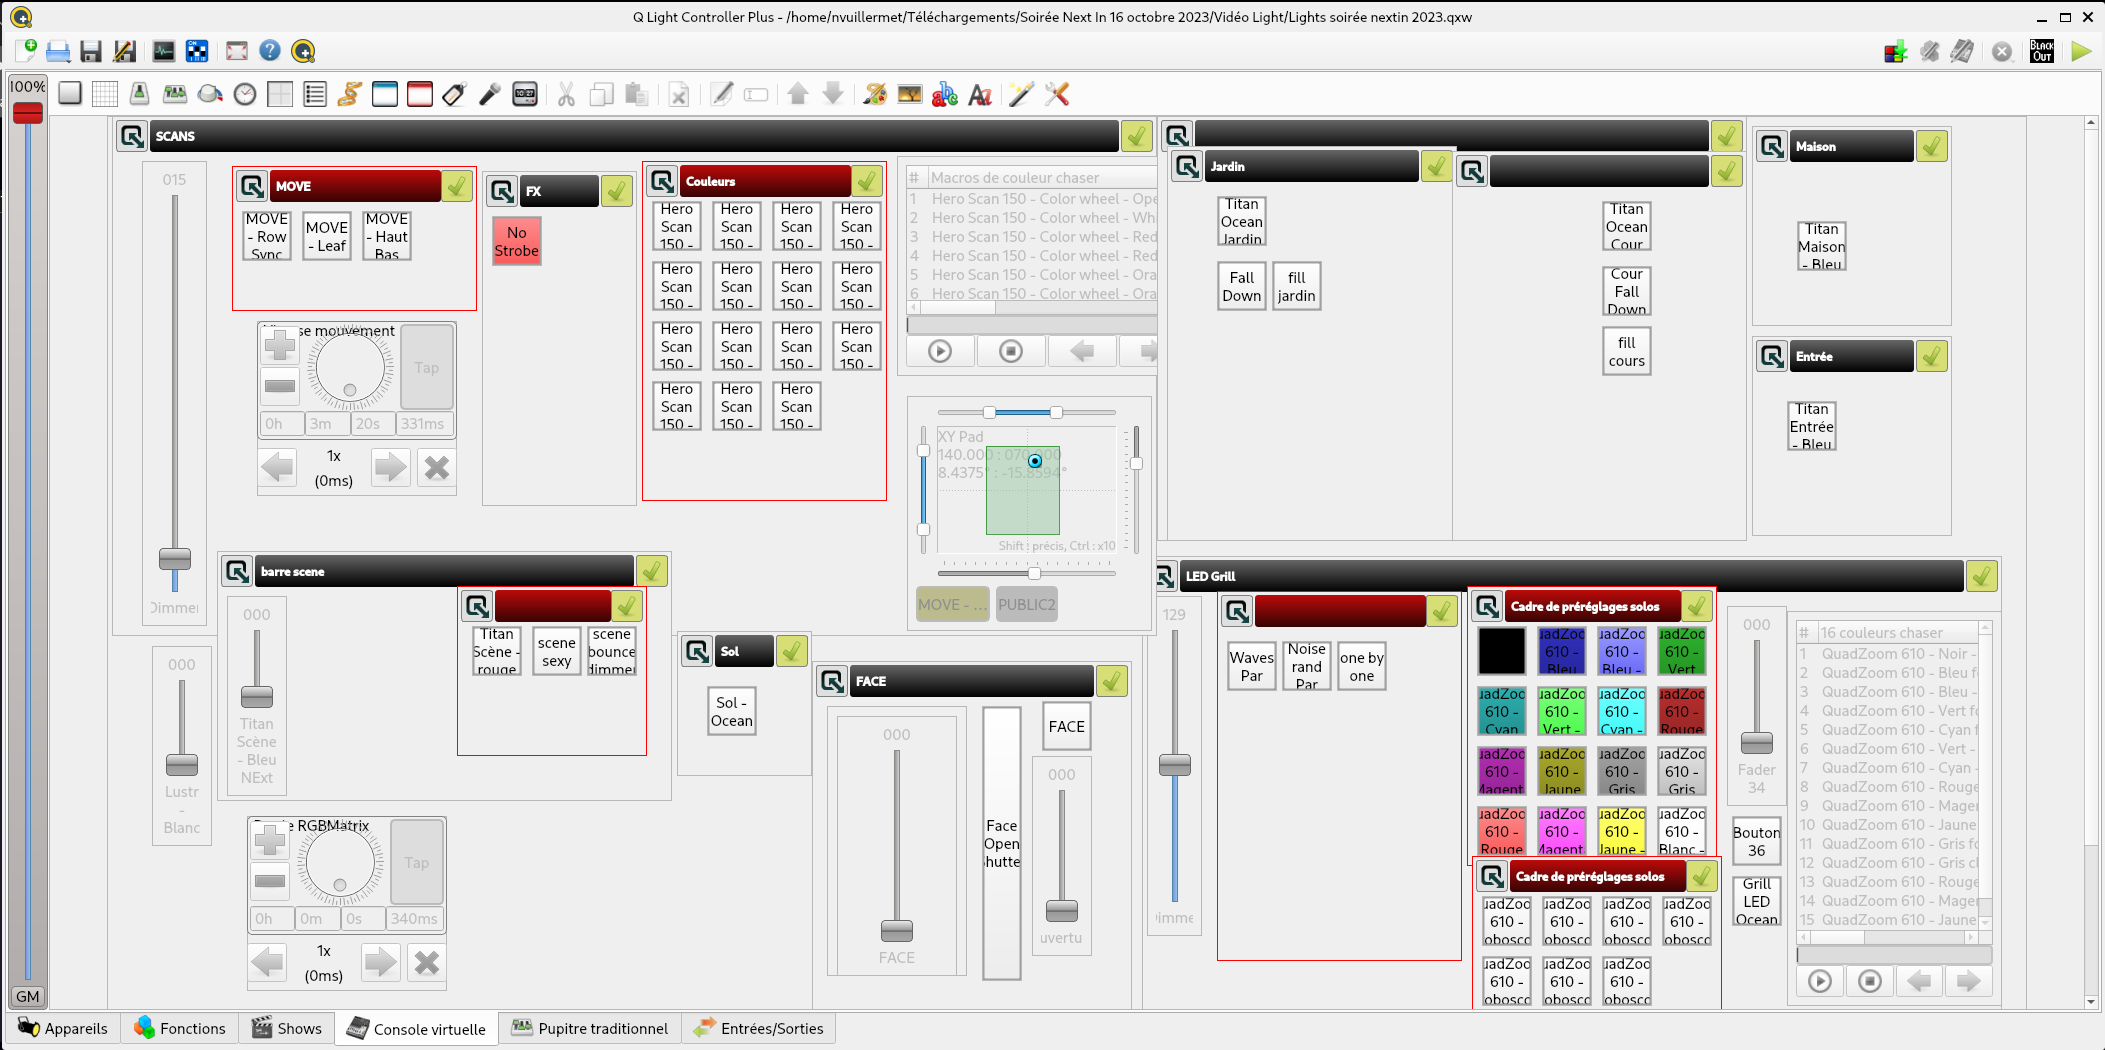Start operate mode with green play arrow
Image resolution: width=2105 pixels, height=1050 pixels.
[x=2081, y=51]
